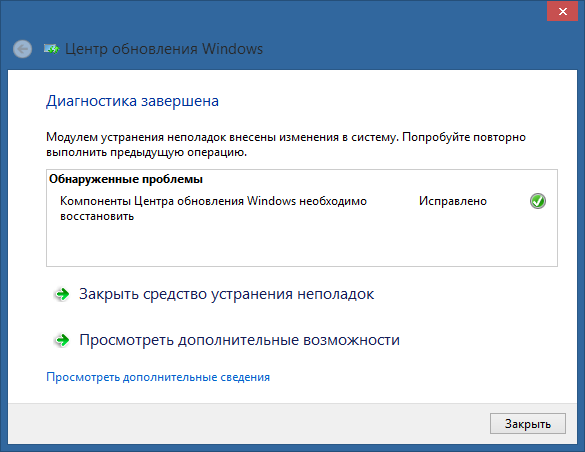Click the Windows Update icon beside the title
Image resolution: width=585 pixels, height=452 pixels.
(x=51, y=49)
